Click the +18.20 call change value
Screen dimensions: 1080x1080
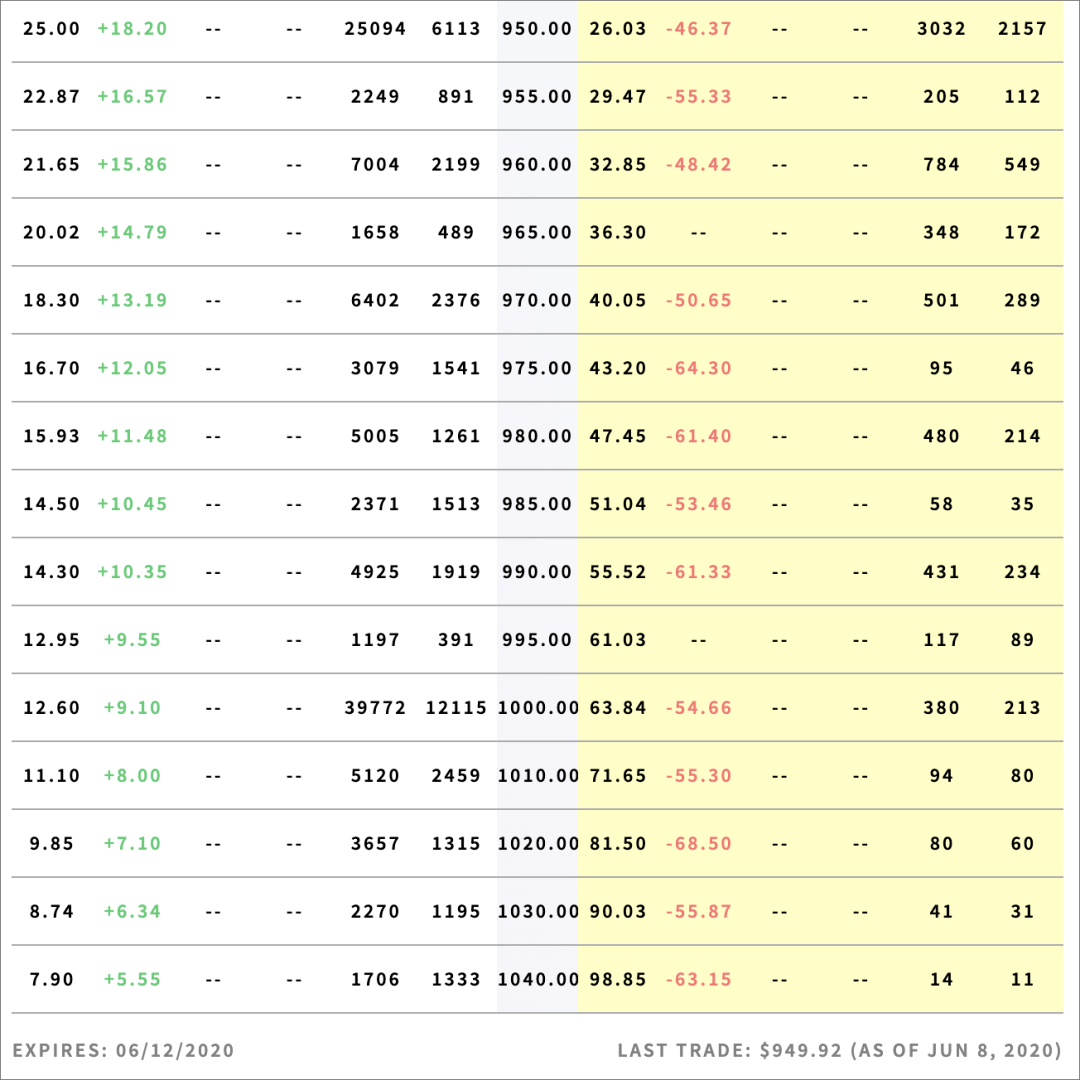[x=132, y=29]
